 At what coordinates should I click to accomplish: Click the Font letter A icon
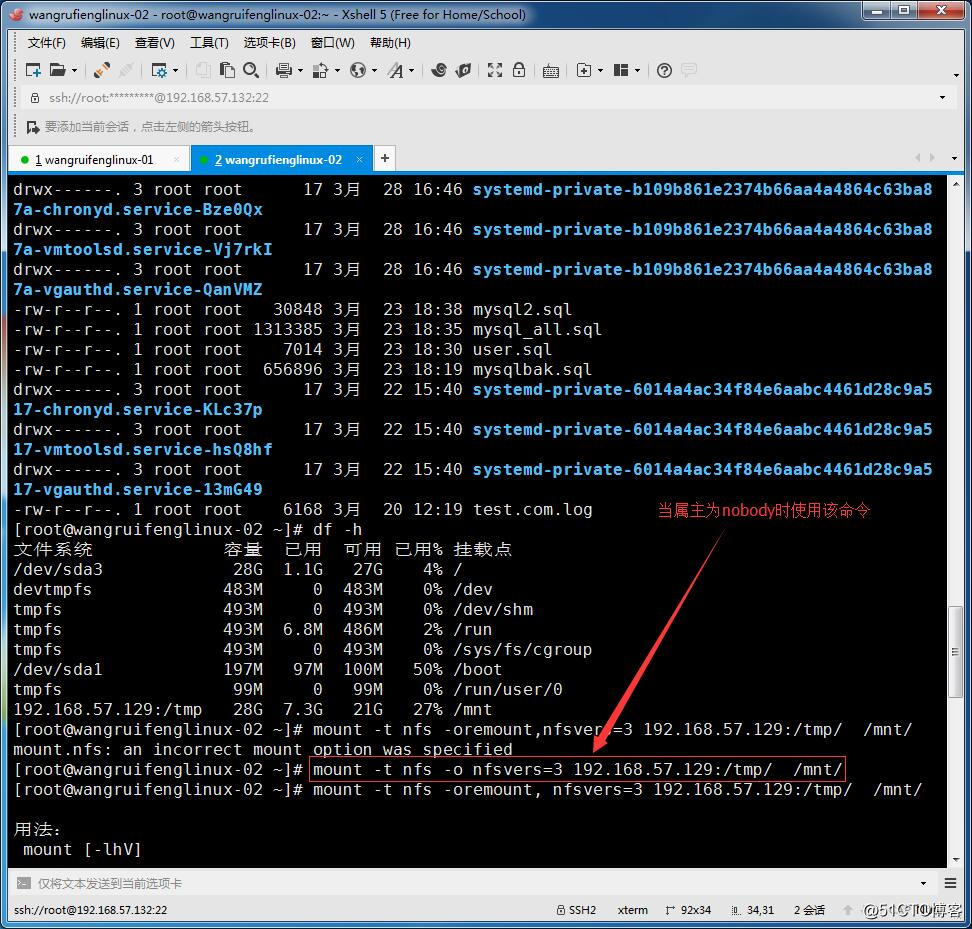tap(395, 70)
